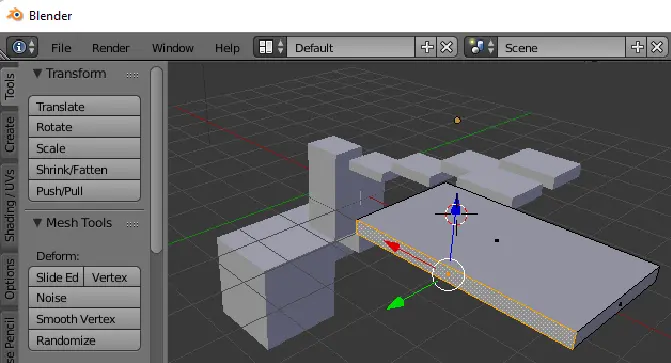
Task: Add a new screen layout with plus
Action: point(426,47)
